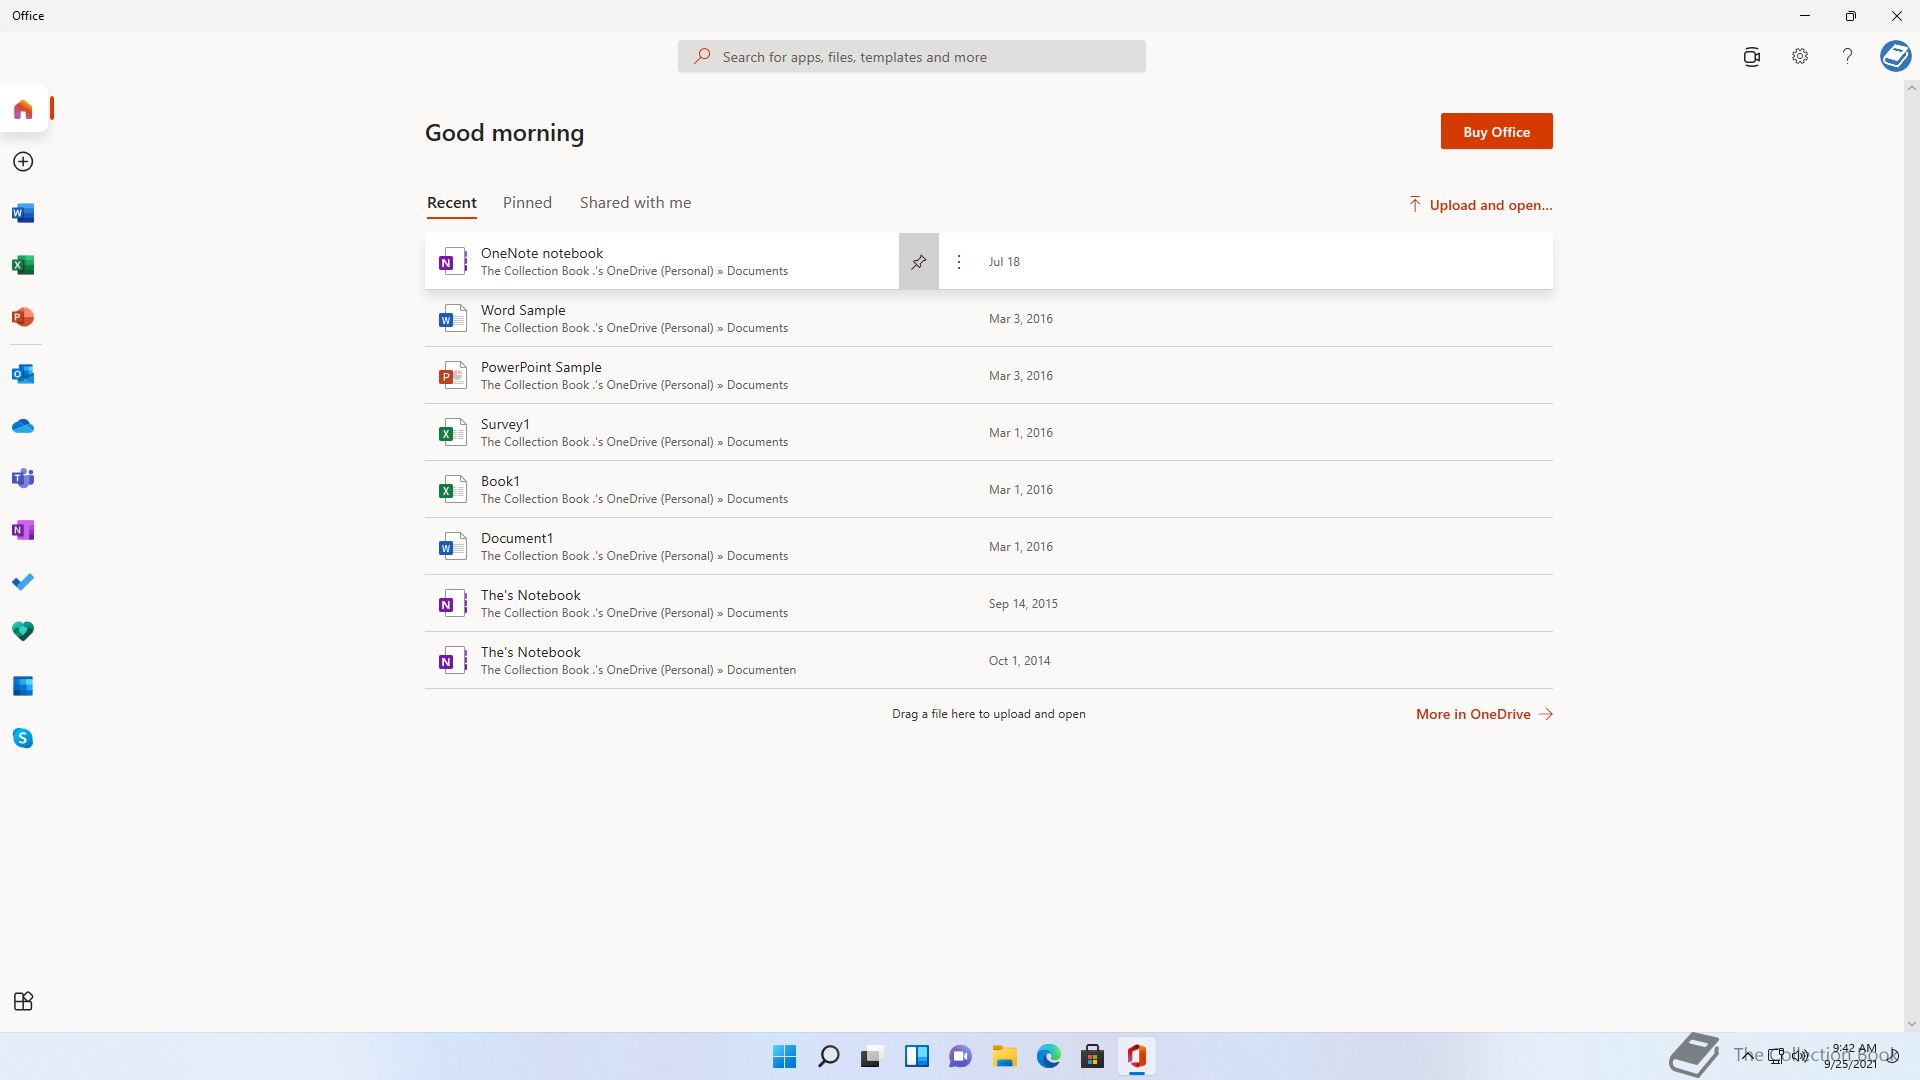Image resolution: width=1920 pixels, height=1080 pixels.
Task: Open the OneNote notebook file
Action: (988, 261)
